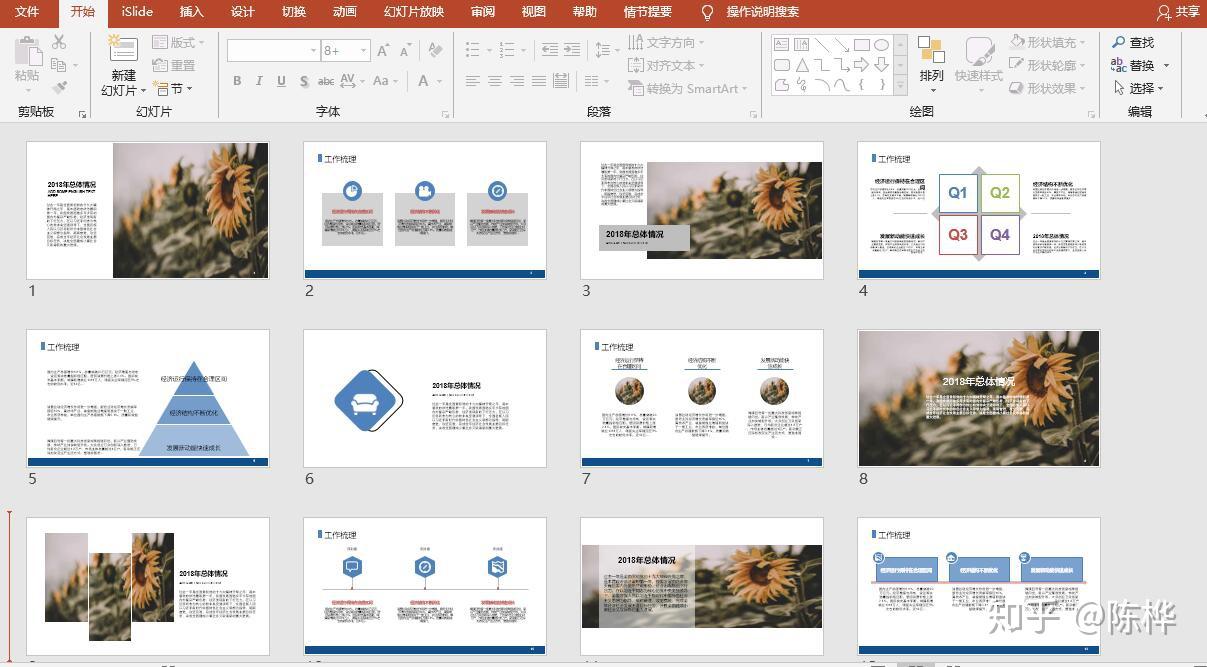This screenshot has width=1207, height=667.
Task: Click the Clear All Formatting eraser icon
Action: pos(435,50)
